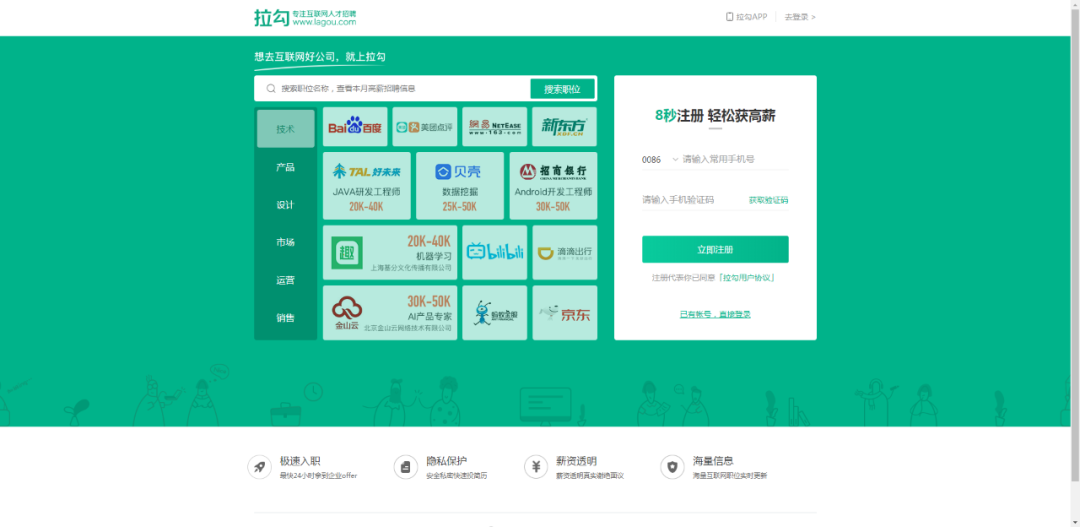
Task: Select the 产品 category tab
Action: (x=286, y=167)
